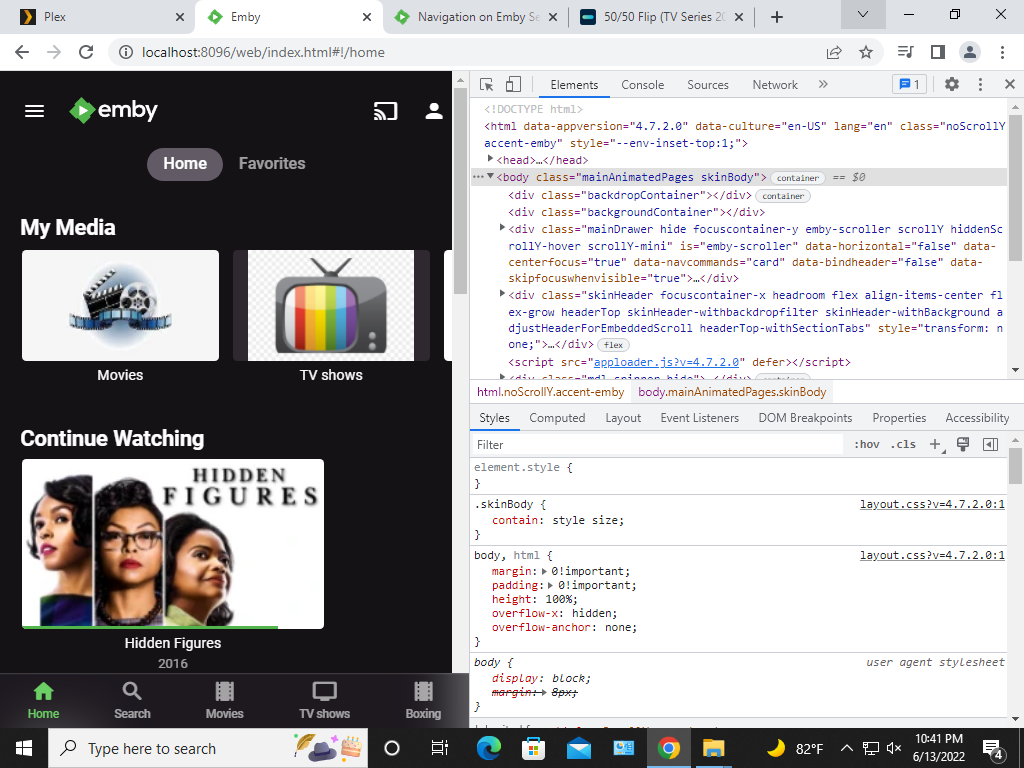Click the Hidden Figures watch progress bar
Viewport: 1024px width, 768px height.
click(150, 626)
